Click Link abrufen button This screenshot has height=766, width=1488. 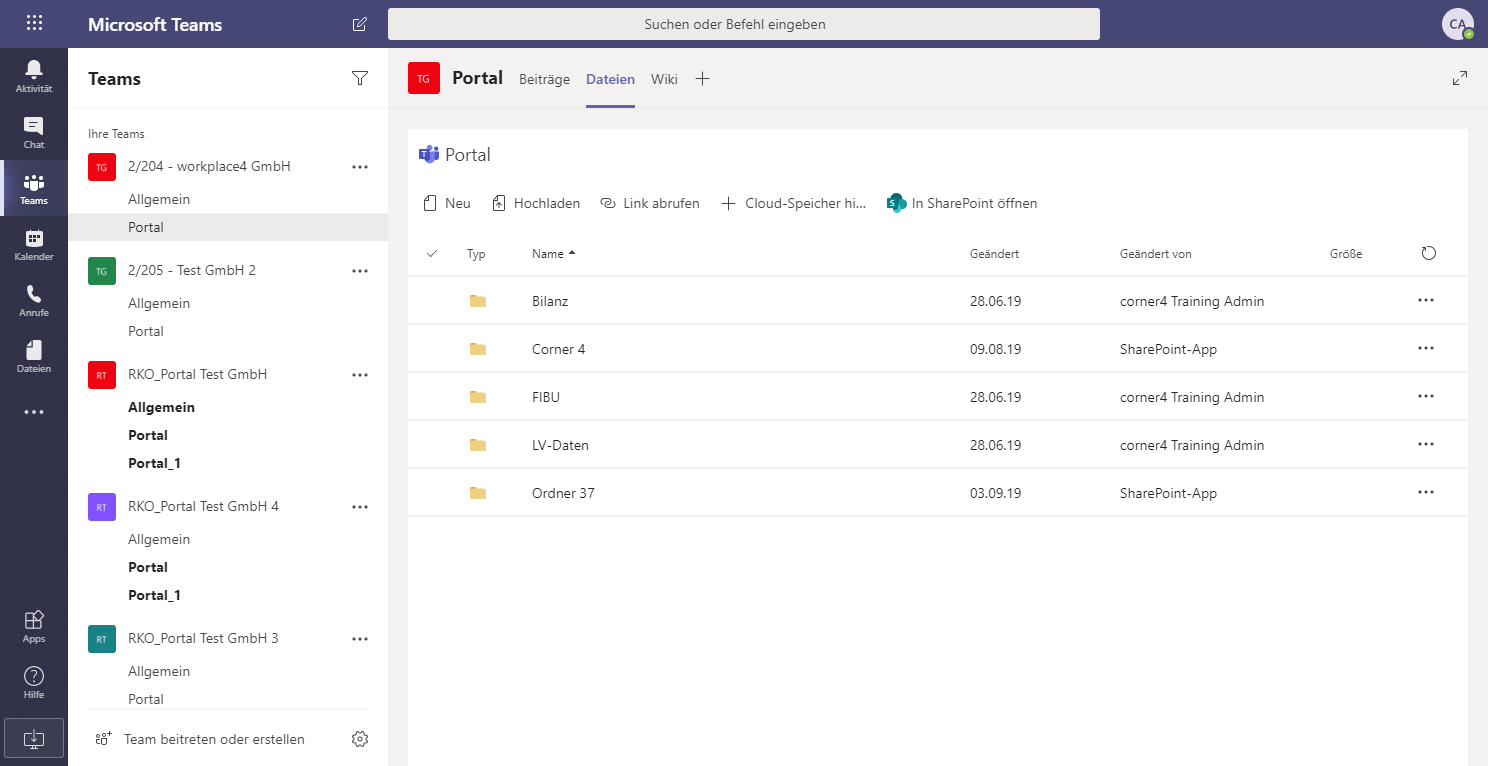tap(650, 203)
